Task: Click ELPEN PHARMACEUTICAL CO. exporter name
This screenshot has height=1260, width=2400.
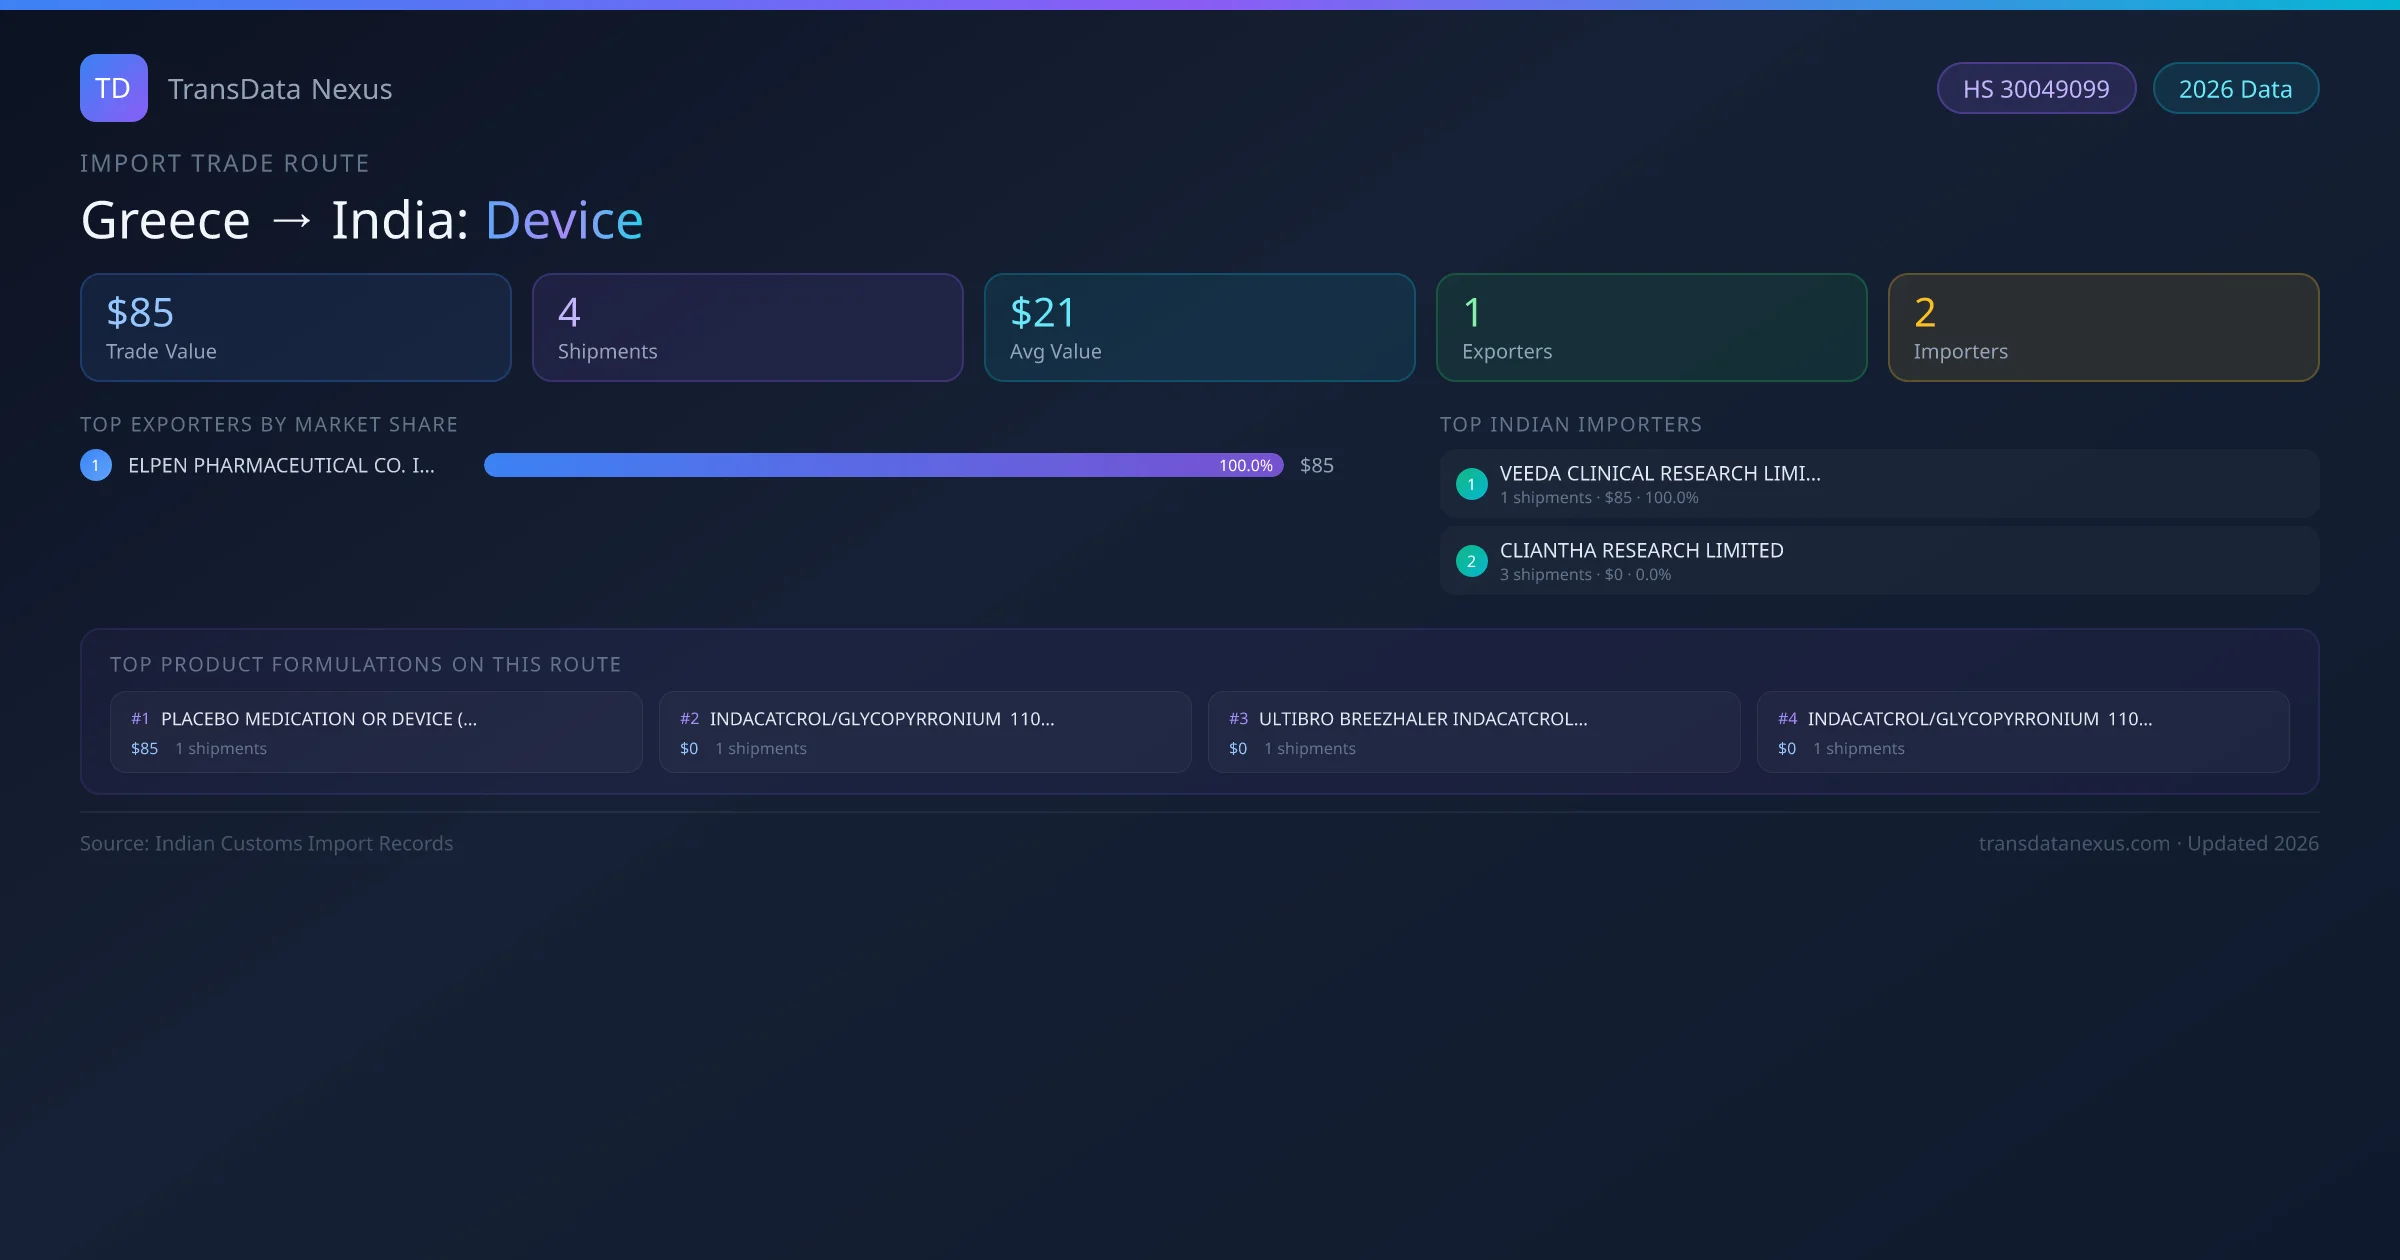Action: click(x=281, y=466)
